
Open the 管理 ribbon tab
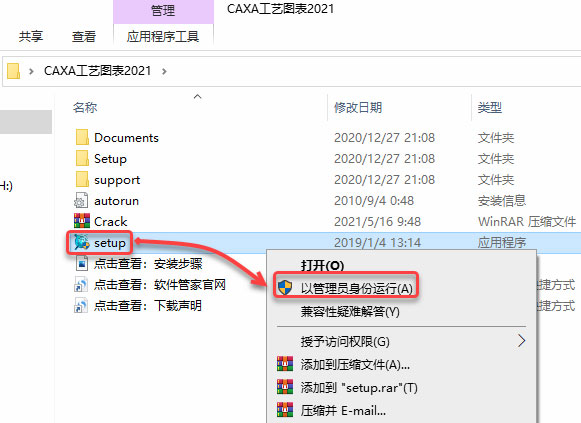point(163,11)
